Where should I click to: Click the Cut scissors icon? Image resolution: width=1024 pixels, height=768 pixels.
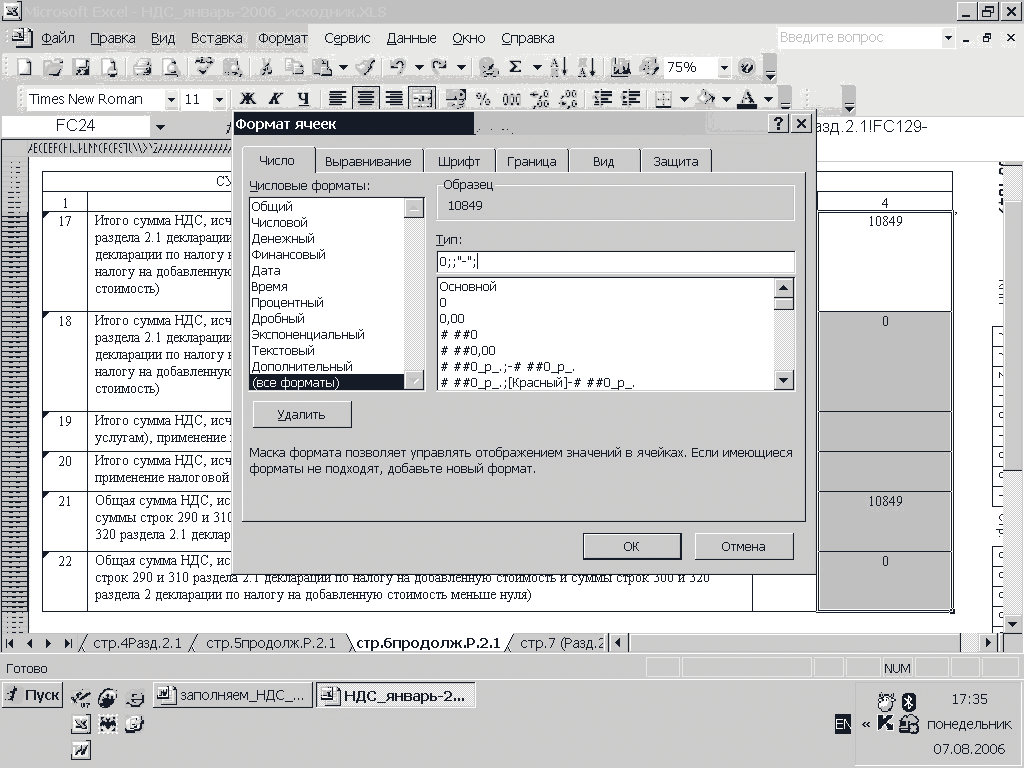tap(266, 68)
